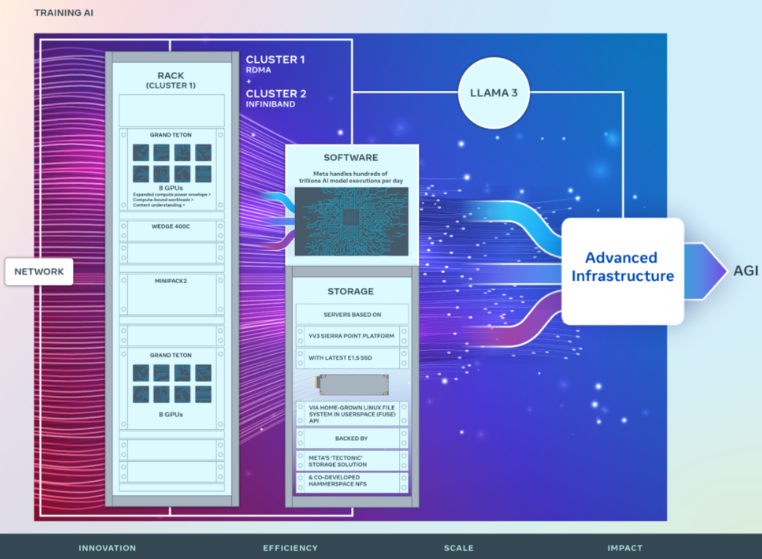The width and height of the screenshot is (762, 559).
Task: Click the SOFTWARE heading
Action: (351, 157)
